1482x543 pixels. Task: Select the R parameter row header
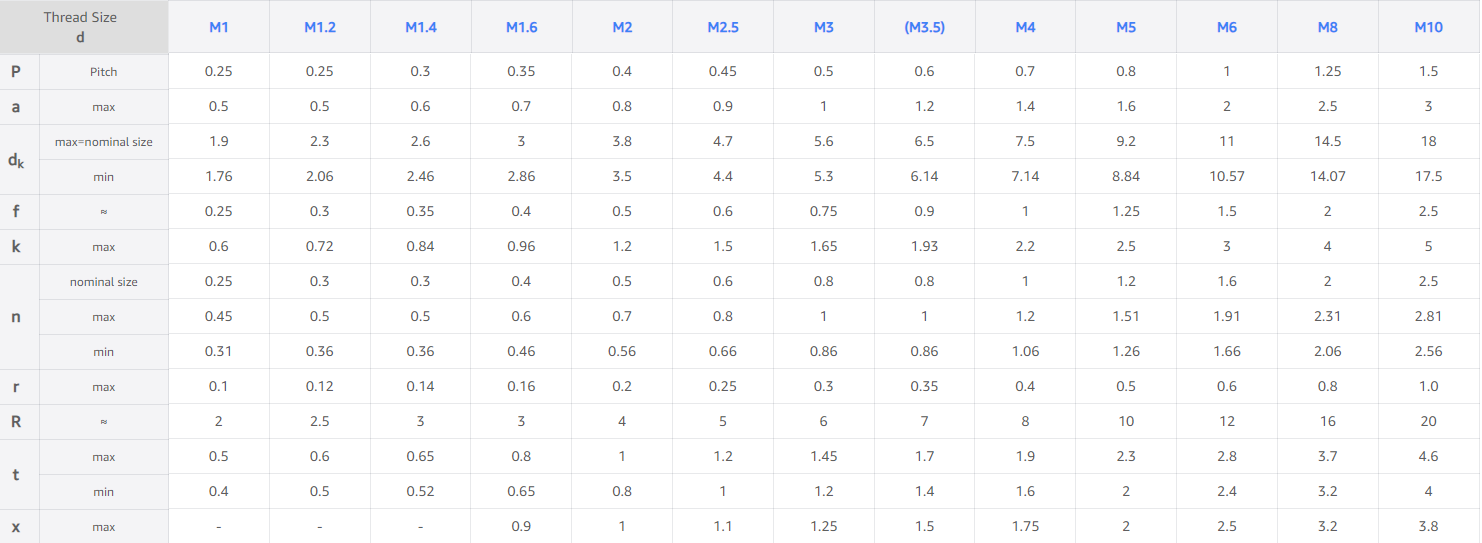(x=16, y=421)
